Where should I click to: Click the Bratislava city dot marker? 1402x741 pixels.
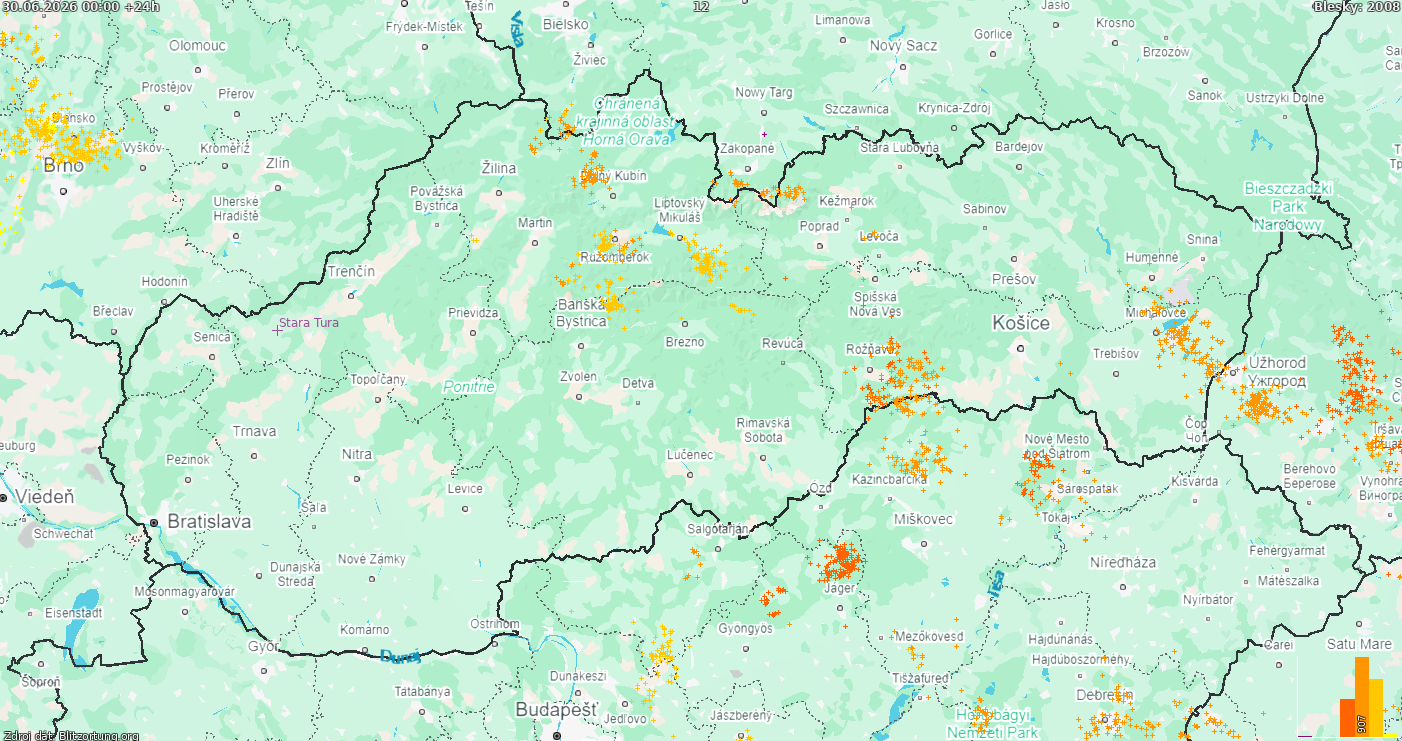pos(154,522)
